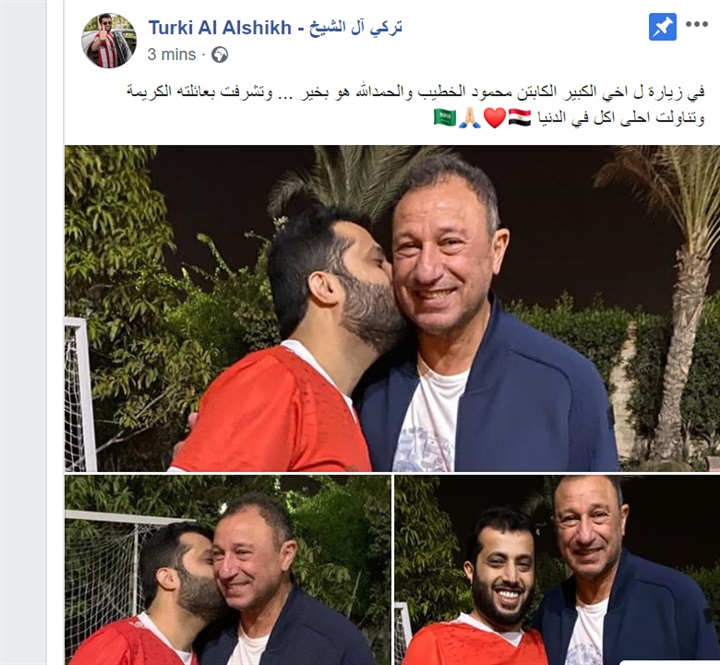This screenshot has width=720, height=665.
Task: Open the large top photo
Action: [392, 309]
